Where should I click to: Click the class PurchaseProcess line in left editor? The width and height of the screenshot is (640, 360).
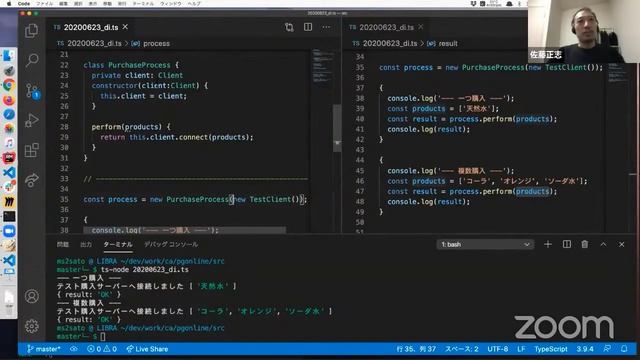[131, 65]
